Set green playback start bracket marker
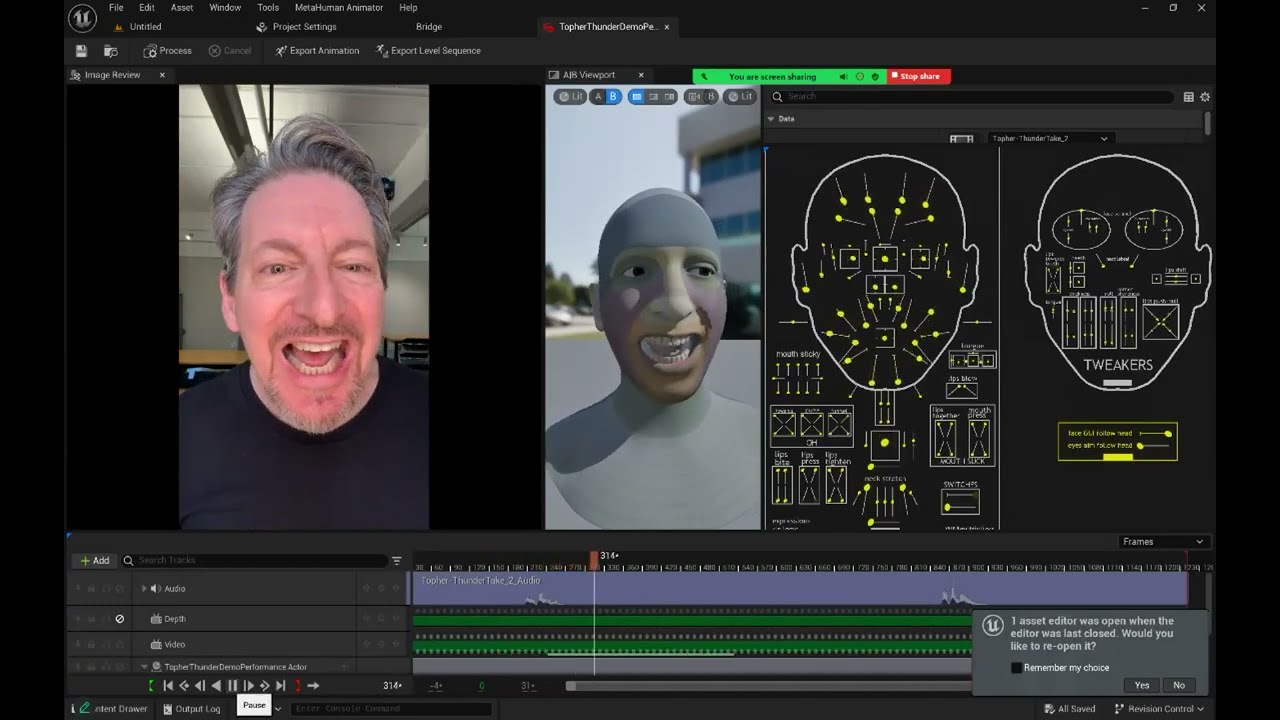The image size is (1280, 720). [151, 685]
